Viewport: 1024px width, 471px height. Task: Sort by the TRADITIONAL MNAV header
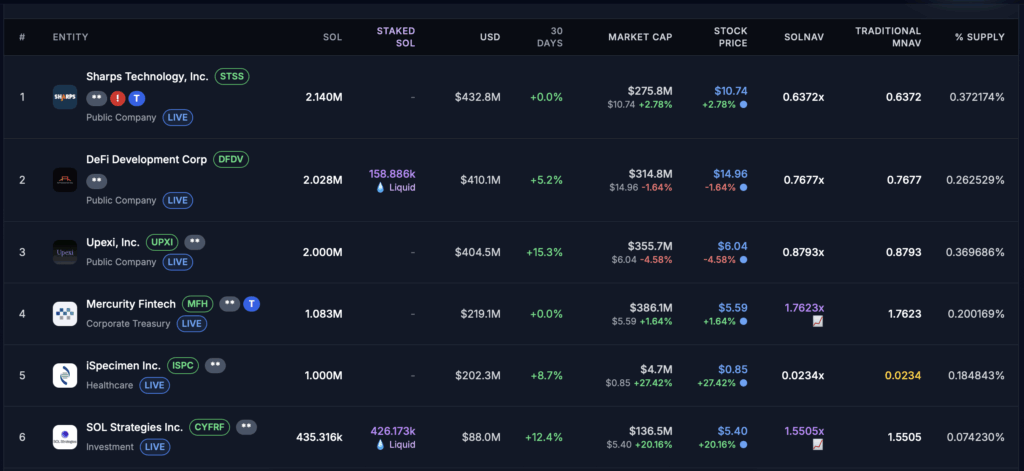[x=888, y=37]
